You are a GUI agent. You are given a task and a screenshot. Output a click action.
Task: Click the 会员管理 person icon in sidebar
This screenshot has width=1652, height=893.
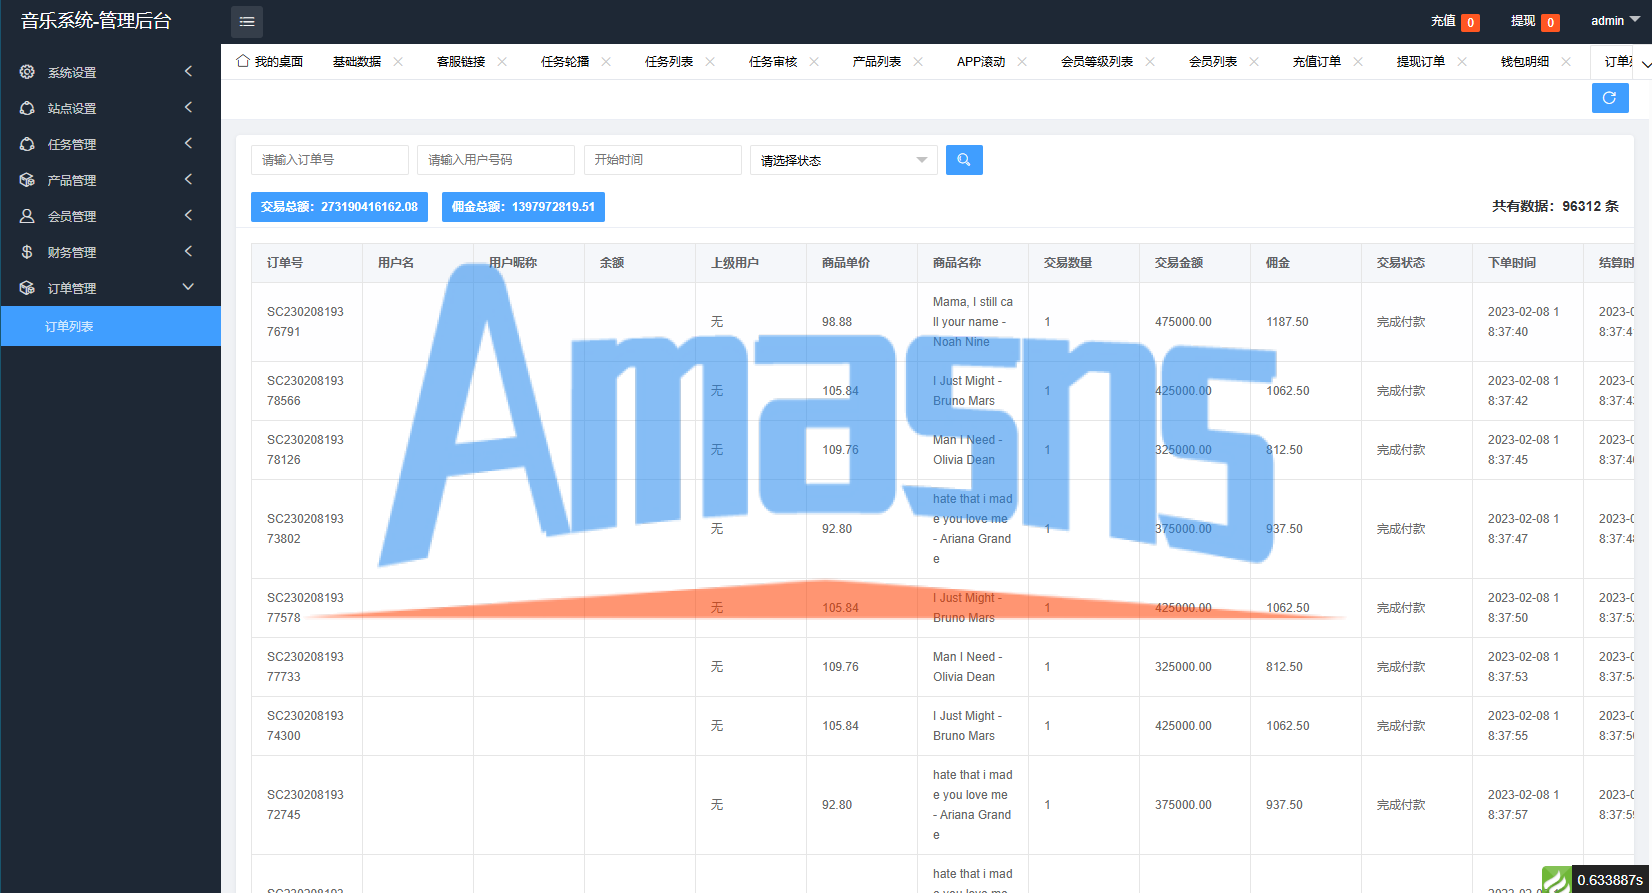[x=27, y=216]
